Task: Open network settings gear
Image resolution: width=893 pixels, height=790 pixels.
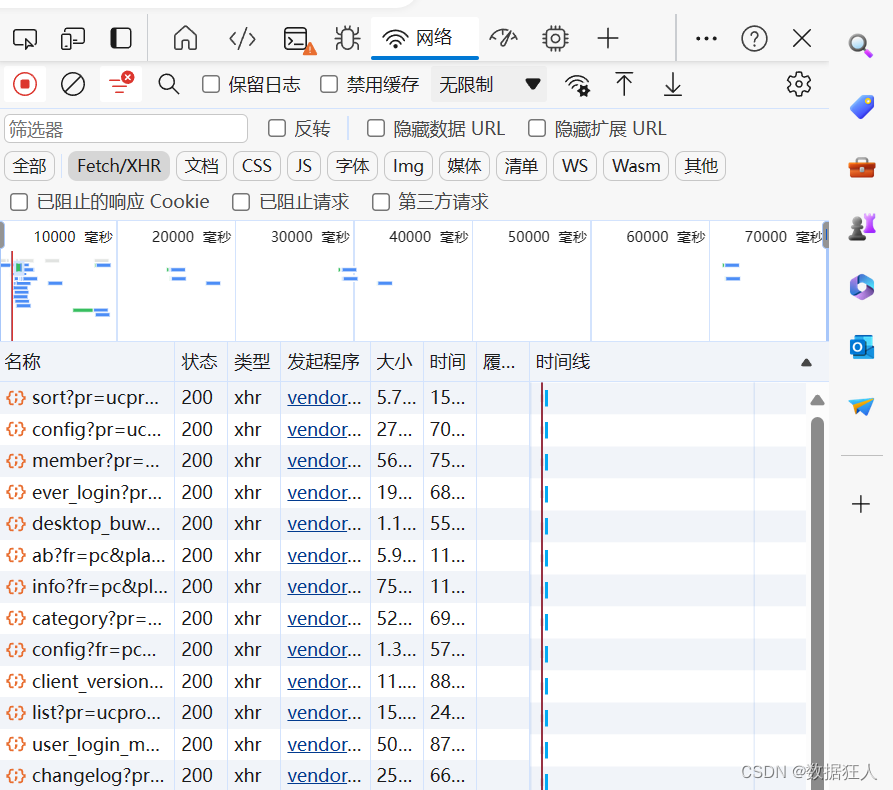Action: click(798, 84)
